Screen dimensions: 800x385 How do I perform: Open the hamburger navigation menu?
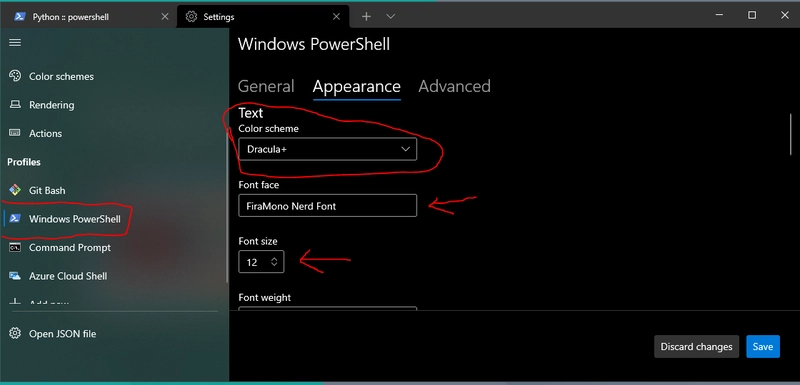pos(15,42)
